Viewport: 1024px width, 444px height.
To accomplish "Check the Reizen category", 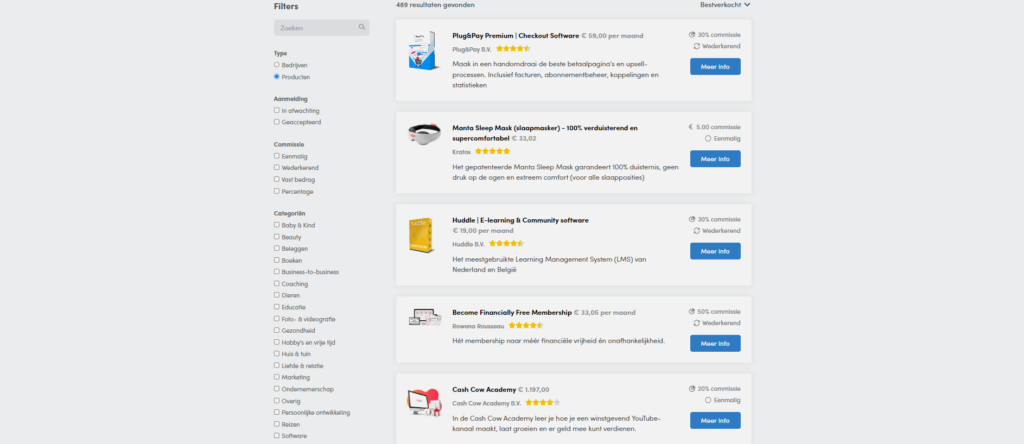I will pos(277,424).
